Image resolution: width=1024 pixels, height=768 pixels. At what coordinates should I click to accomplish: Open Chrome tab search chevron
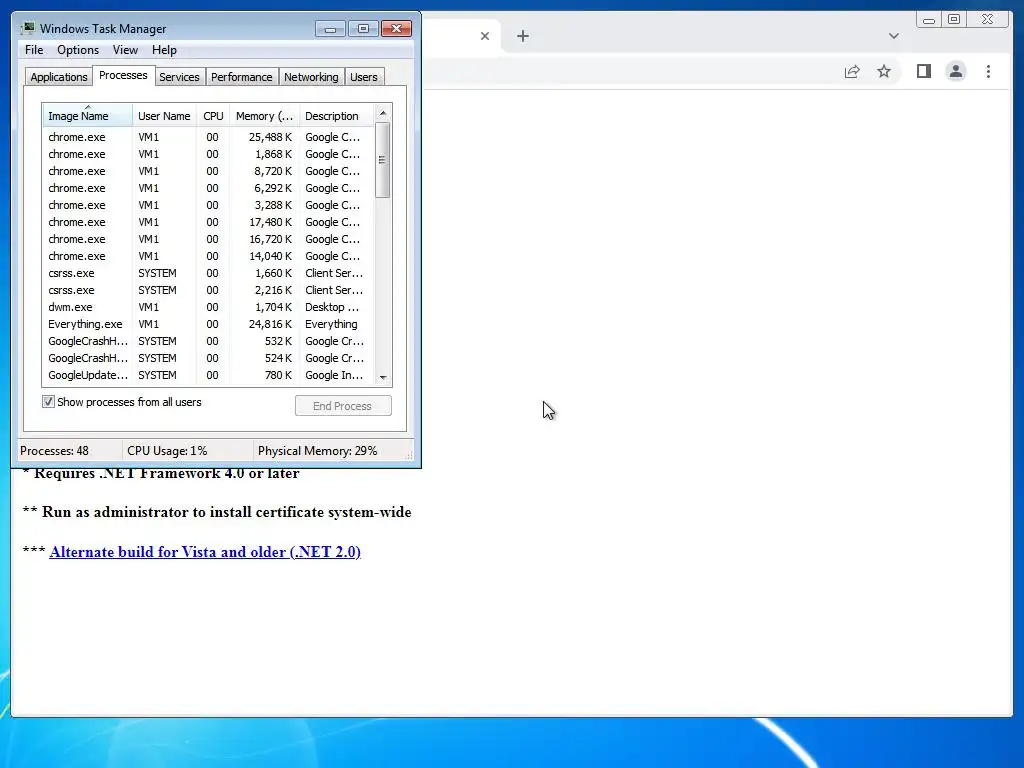tap(893, 36)
